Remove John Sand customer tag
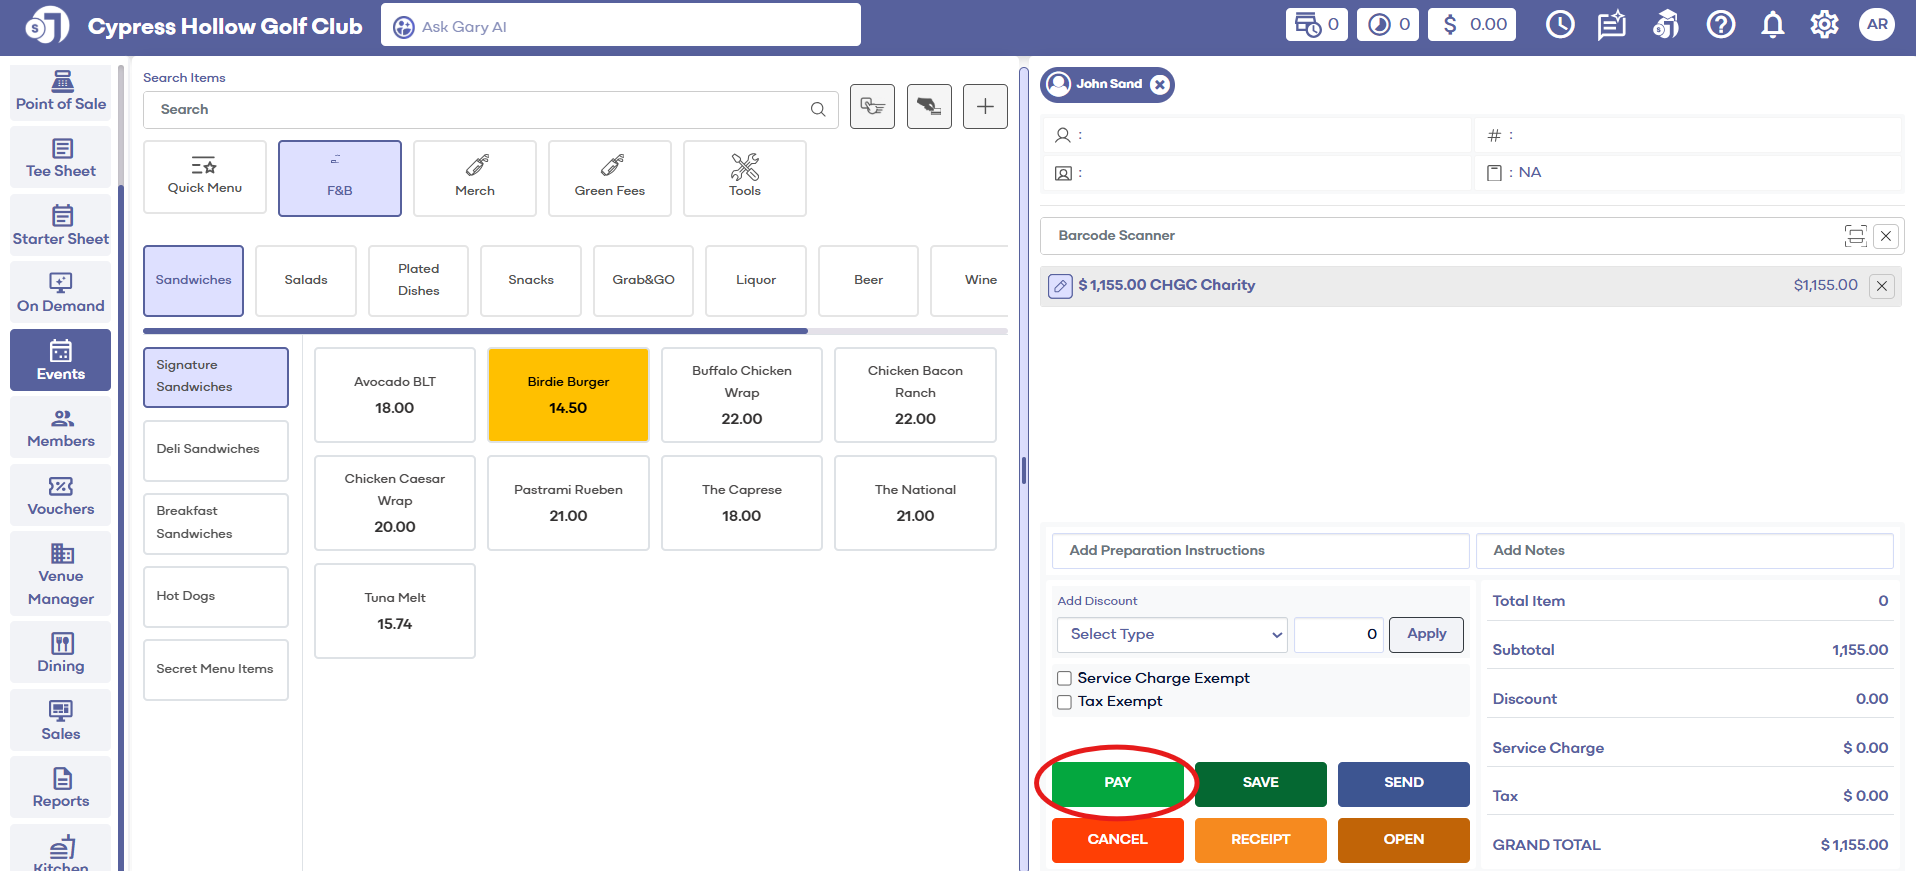This screenshot has height=871, width=1916. pyautogui.click(x=1159, y=85)
